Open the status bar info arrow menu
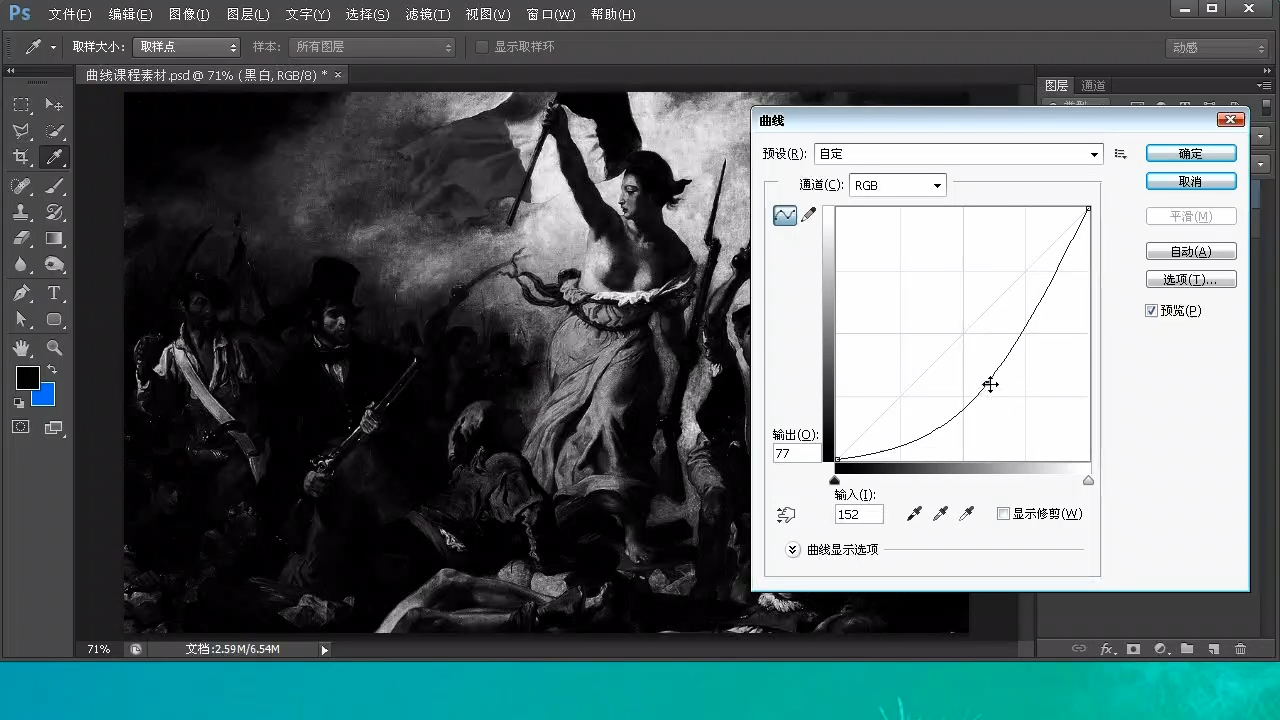The width and height of the screenshot is (1280, 720). 324,650
